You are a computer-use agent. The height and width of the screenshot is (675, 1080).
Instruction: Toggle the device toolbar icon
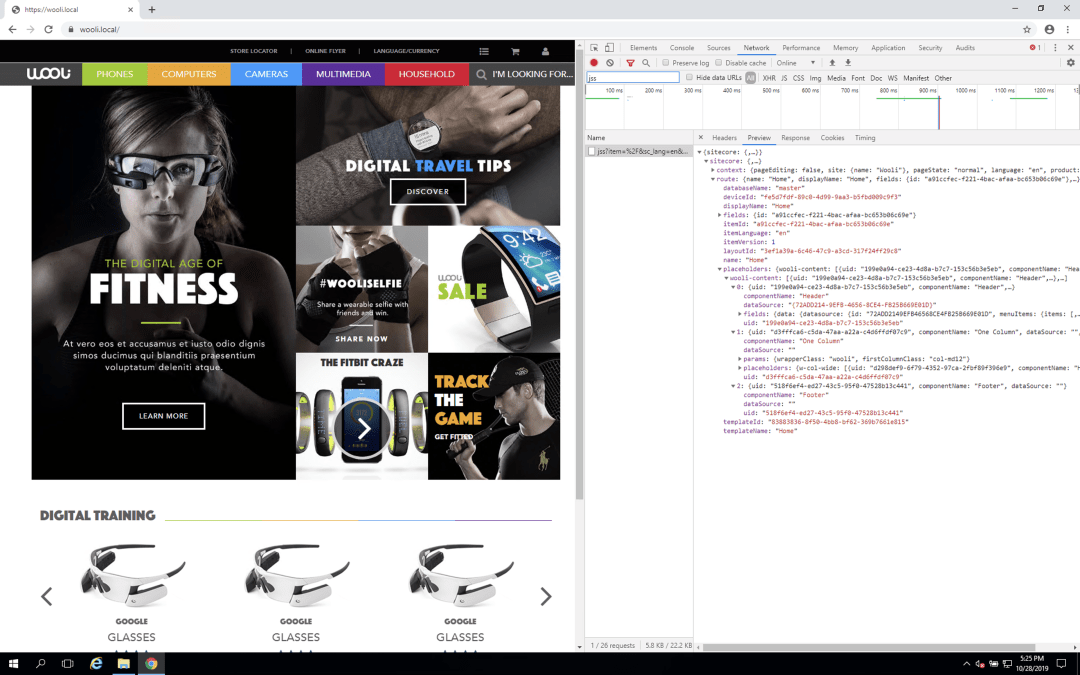tap(610, 48)
